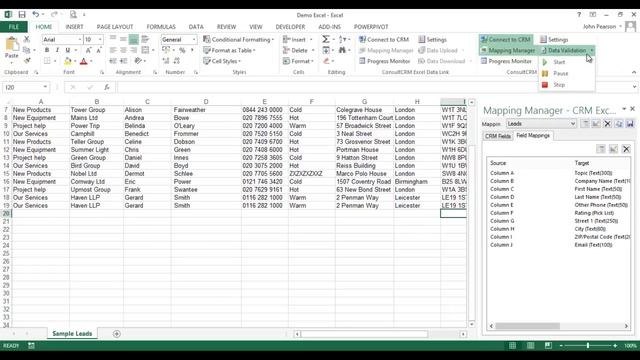Close the Mapping Manager pane
The width and height of the screenshot is (640, 360).
pos(632,109)
